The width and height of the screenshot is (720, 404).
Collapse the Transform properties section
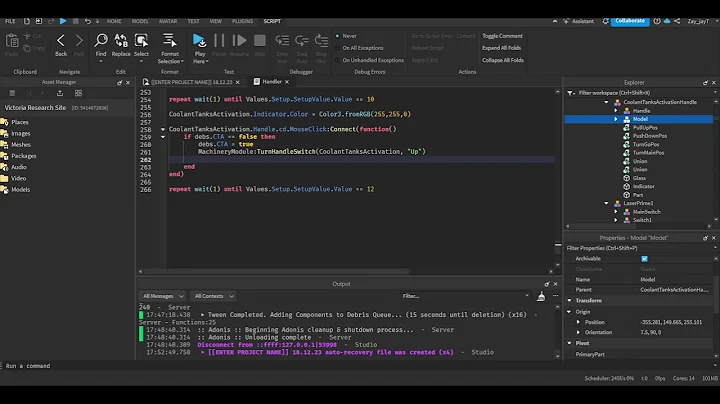click(x=570, y=301)
